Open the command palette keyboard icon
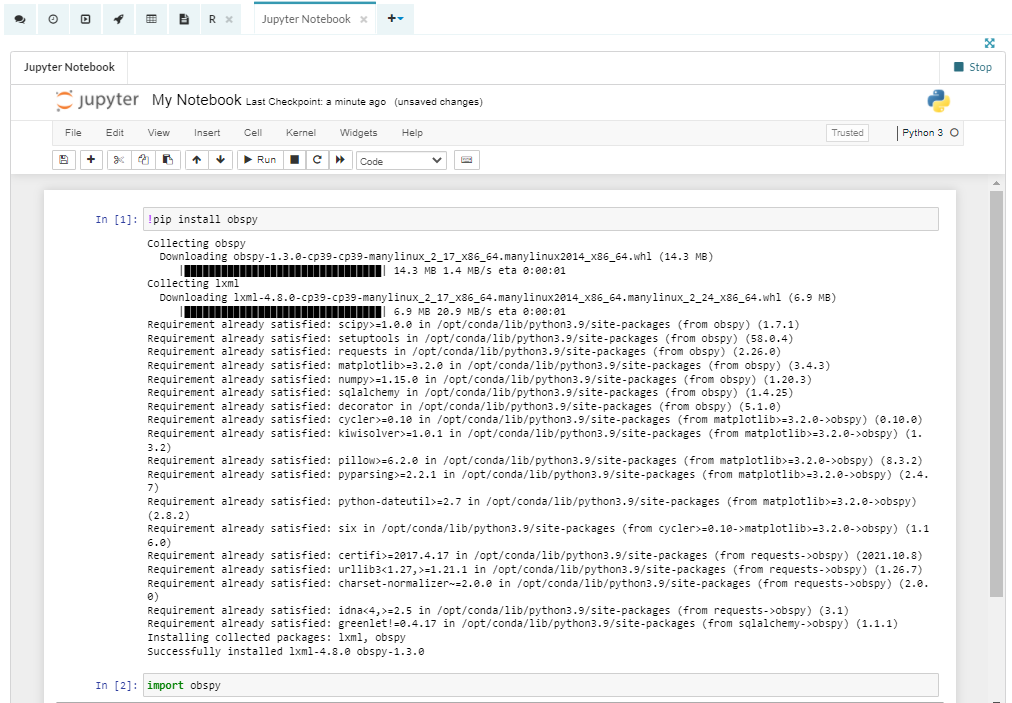Viewport: 1012px width, 703px height. pos(466,160)
